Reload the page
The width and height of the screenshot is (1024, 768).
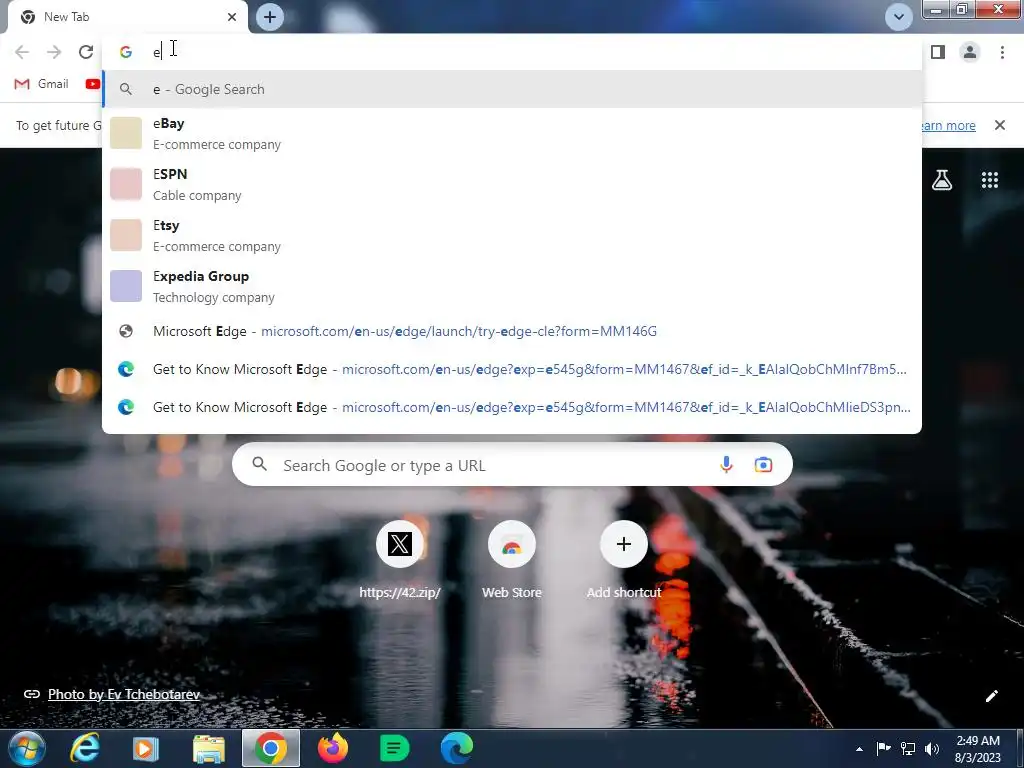point(86,52)
